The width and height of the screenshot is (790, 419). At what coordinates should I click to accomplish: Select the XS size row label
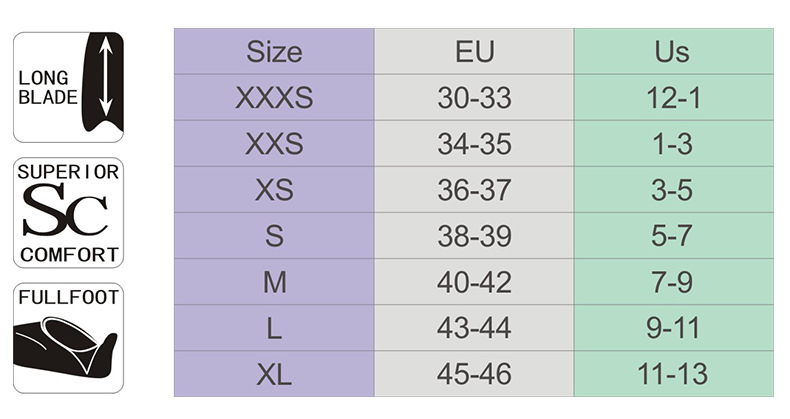pyautogui.click(x=274, y=190)
